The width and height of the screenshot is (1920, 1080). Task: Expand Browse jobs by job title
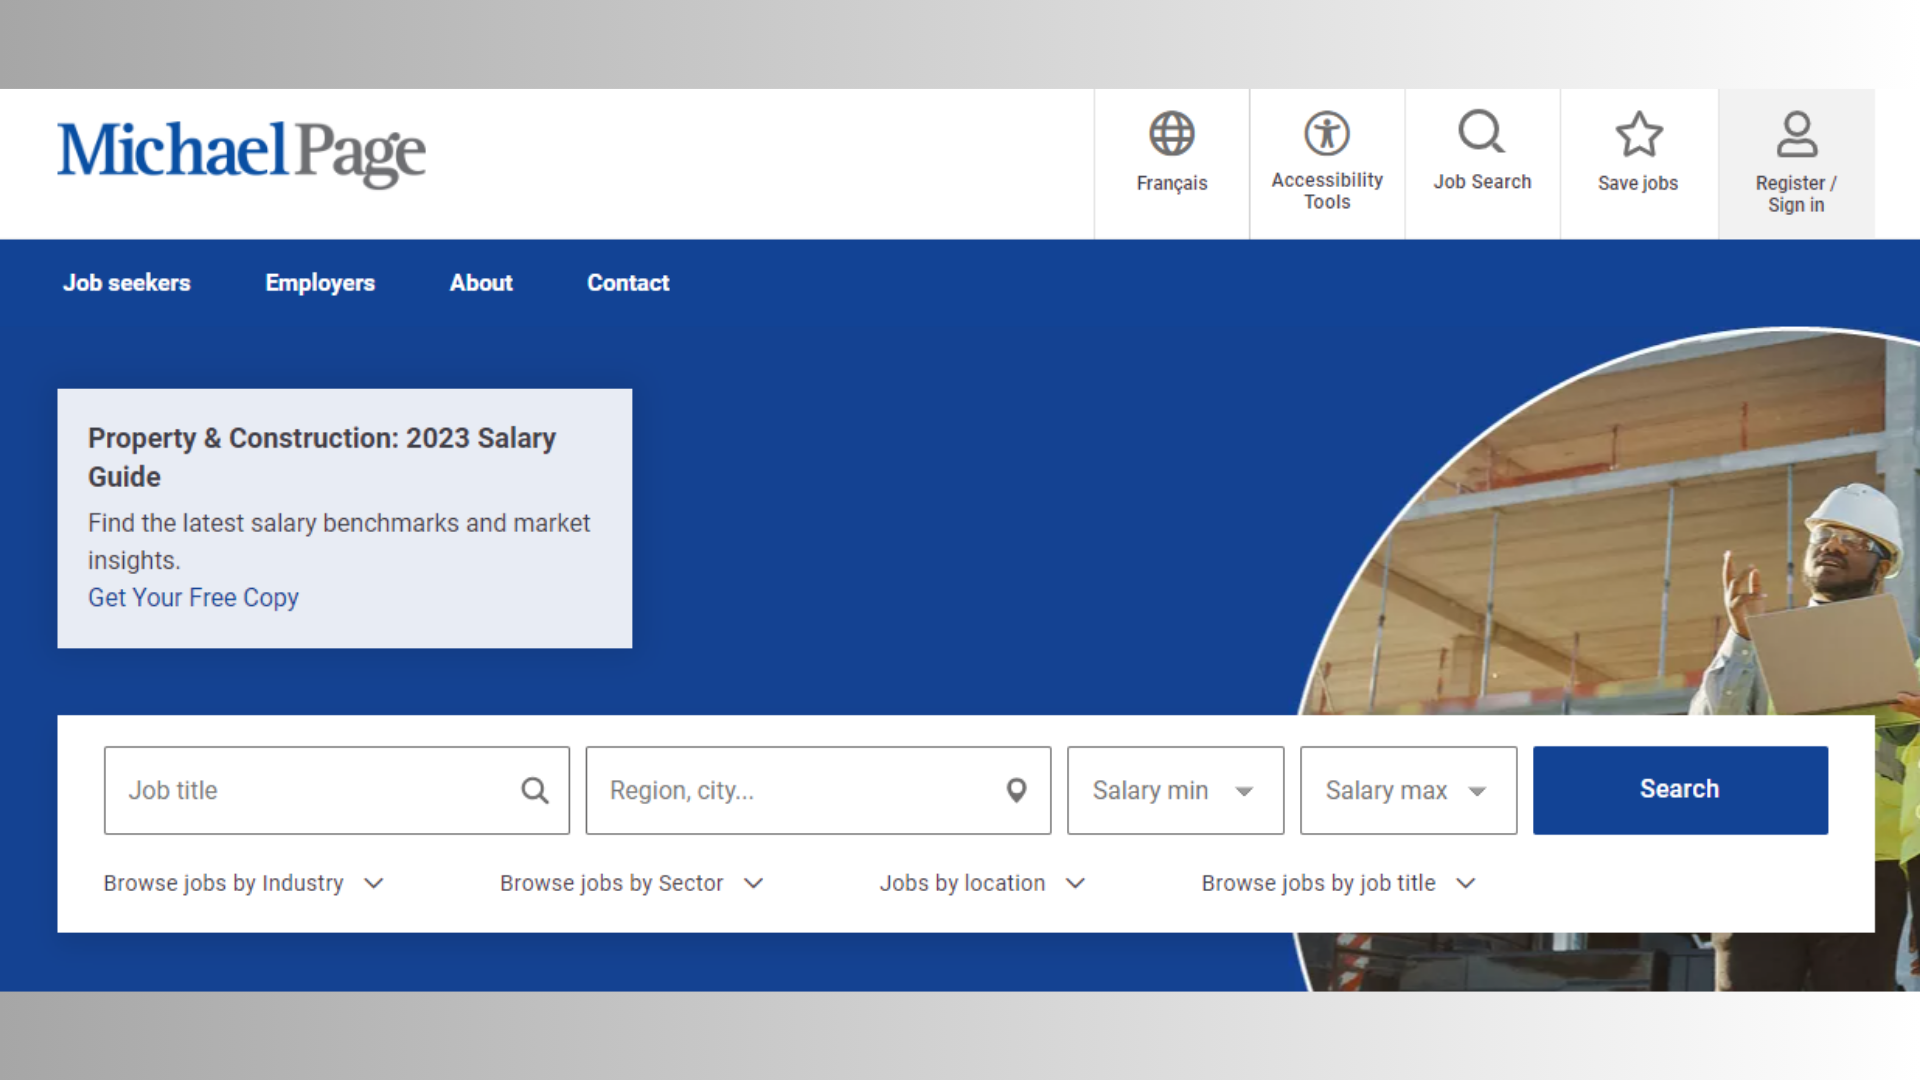1337,883
